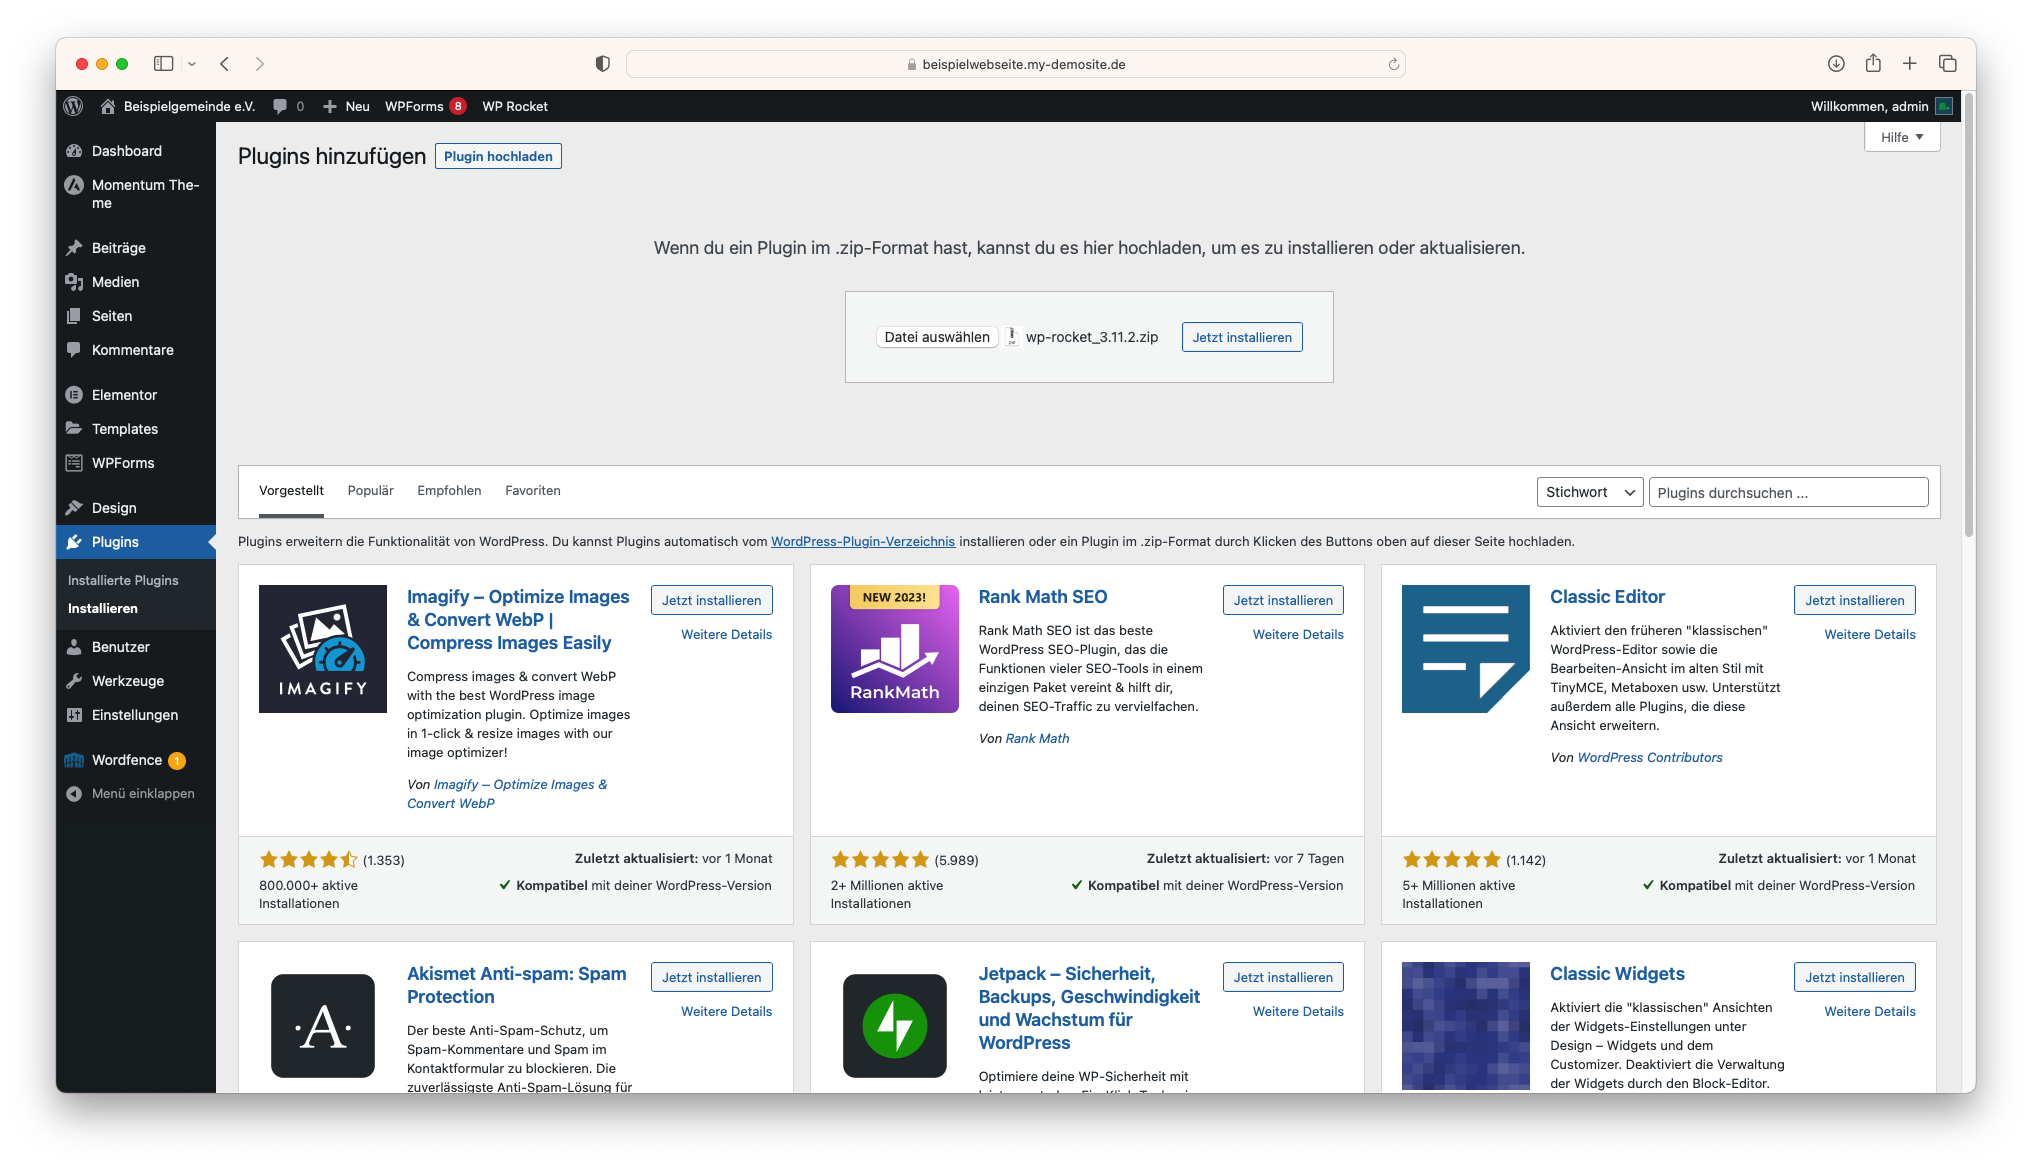
Task: Click Plugin hochladen button
Action: click(x=498, y=156)
